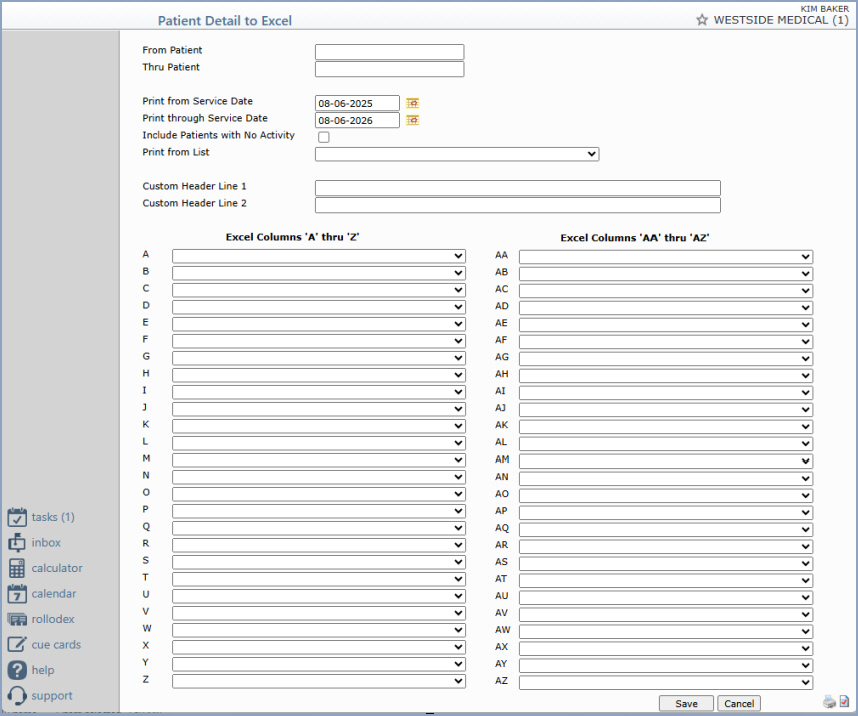This screenshot has height=716, width=858.
Task: Click the Print through Service Date field
Action: coord(357,120)
